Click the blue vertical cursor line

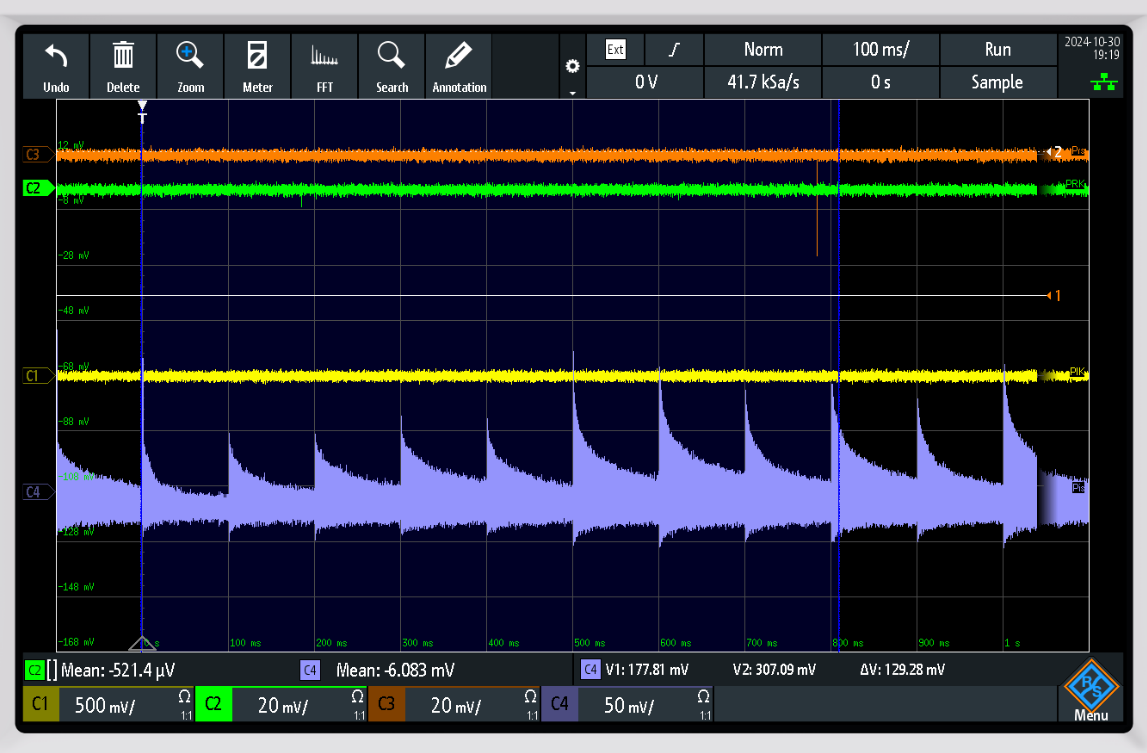(x=838, y=300)
